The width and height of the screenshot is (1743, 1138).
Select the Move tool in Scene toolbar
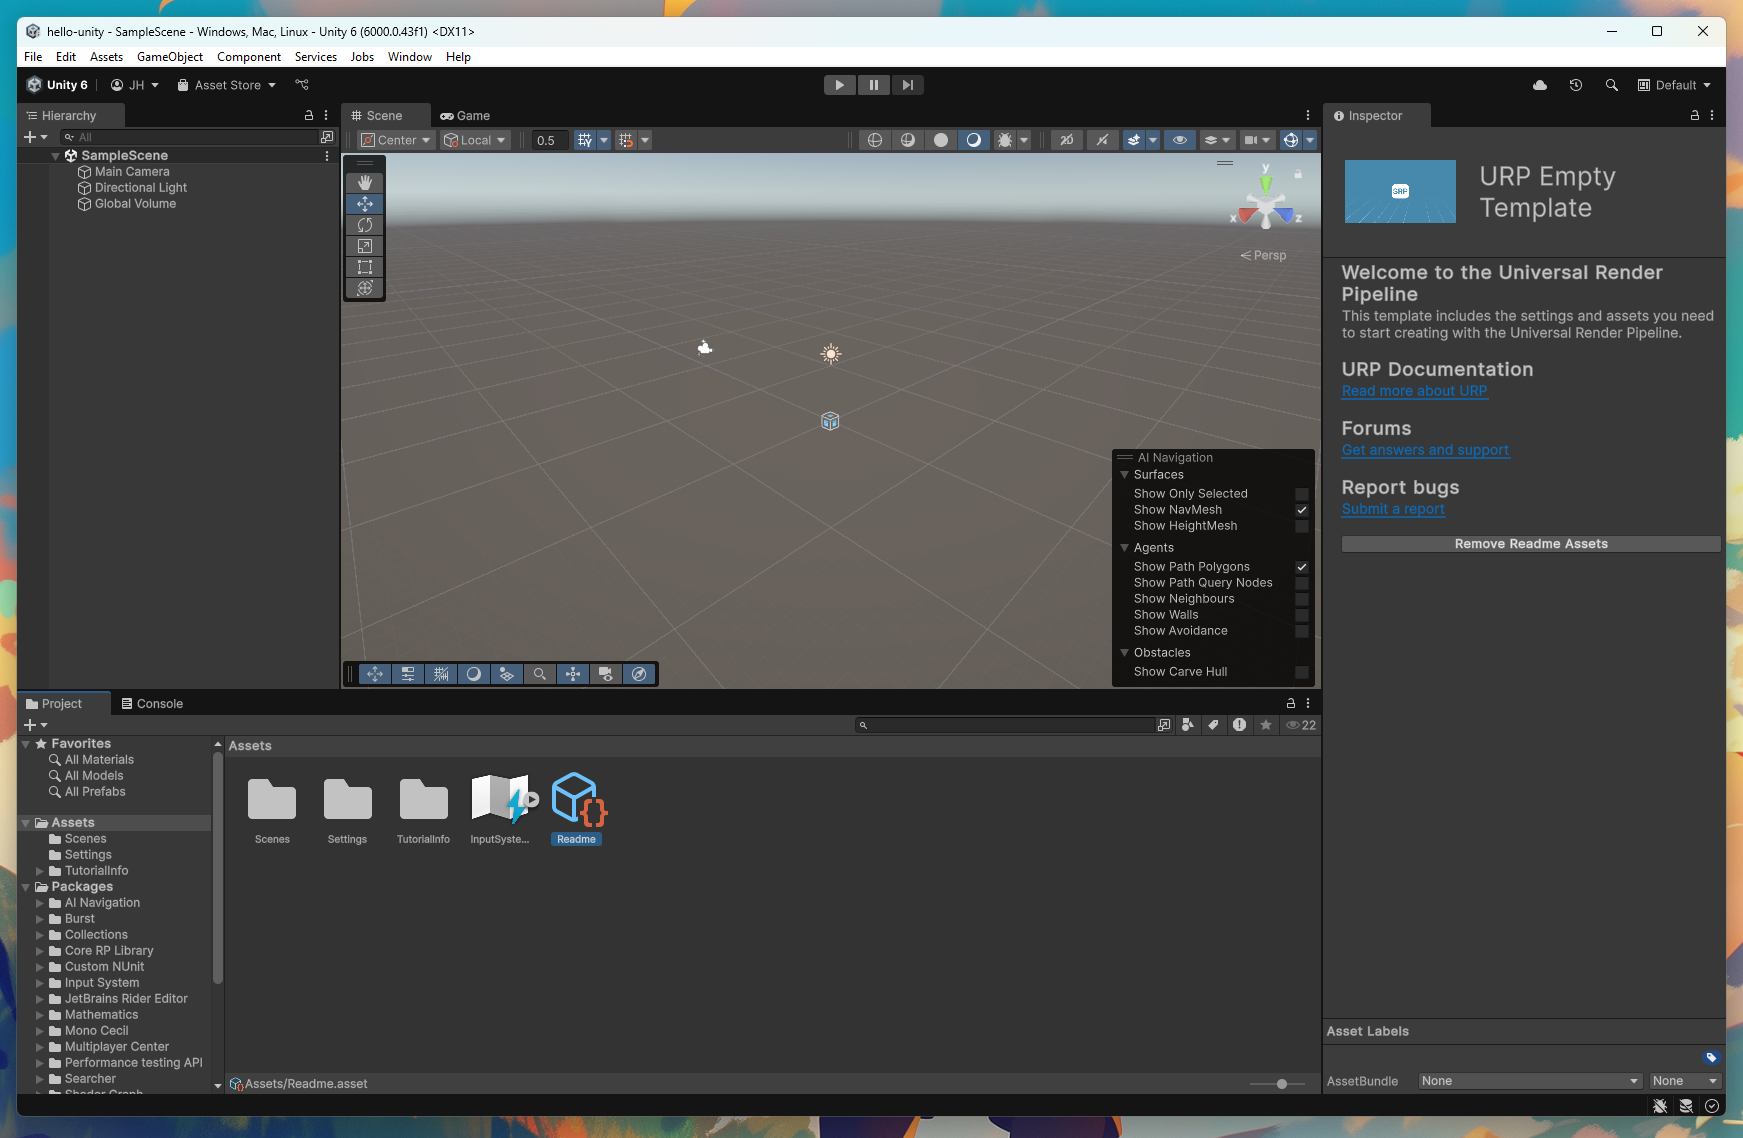point(365,204)
